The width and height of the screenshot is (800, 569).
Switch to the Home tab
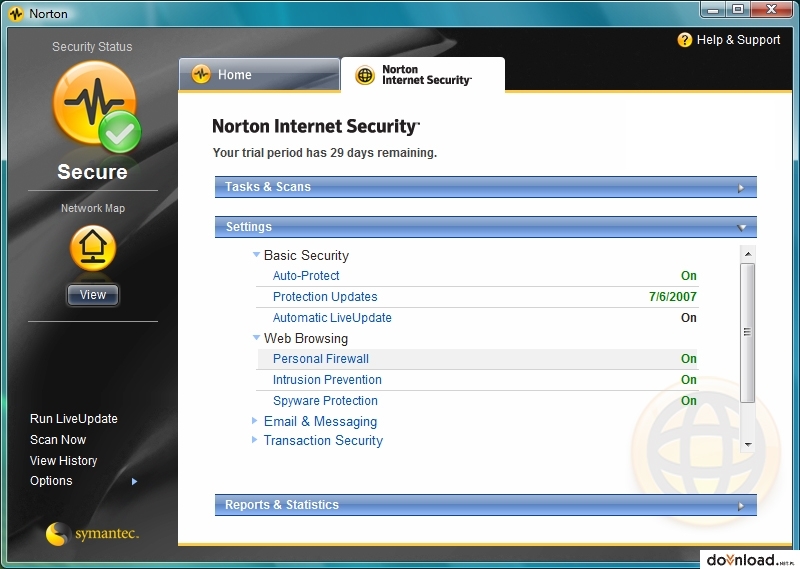click(x=259, y=75)
